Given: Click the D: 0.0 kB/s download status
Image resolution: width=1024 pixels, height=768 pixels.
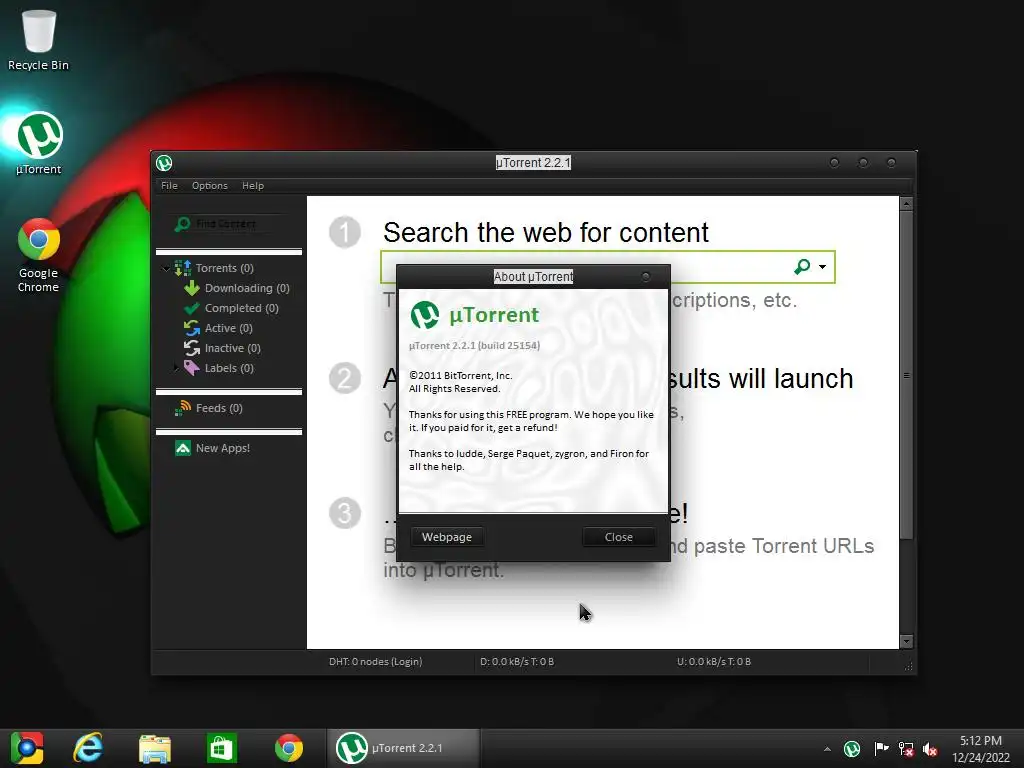Looking at the screenshot, I should point(517,662).
